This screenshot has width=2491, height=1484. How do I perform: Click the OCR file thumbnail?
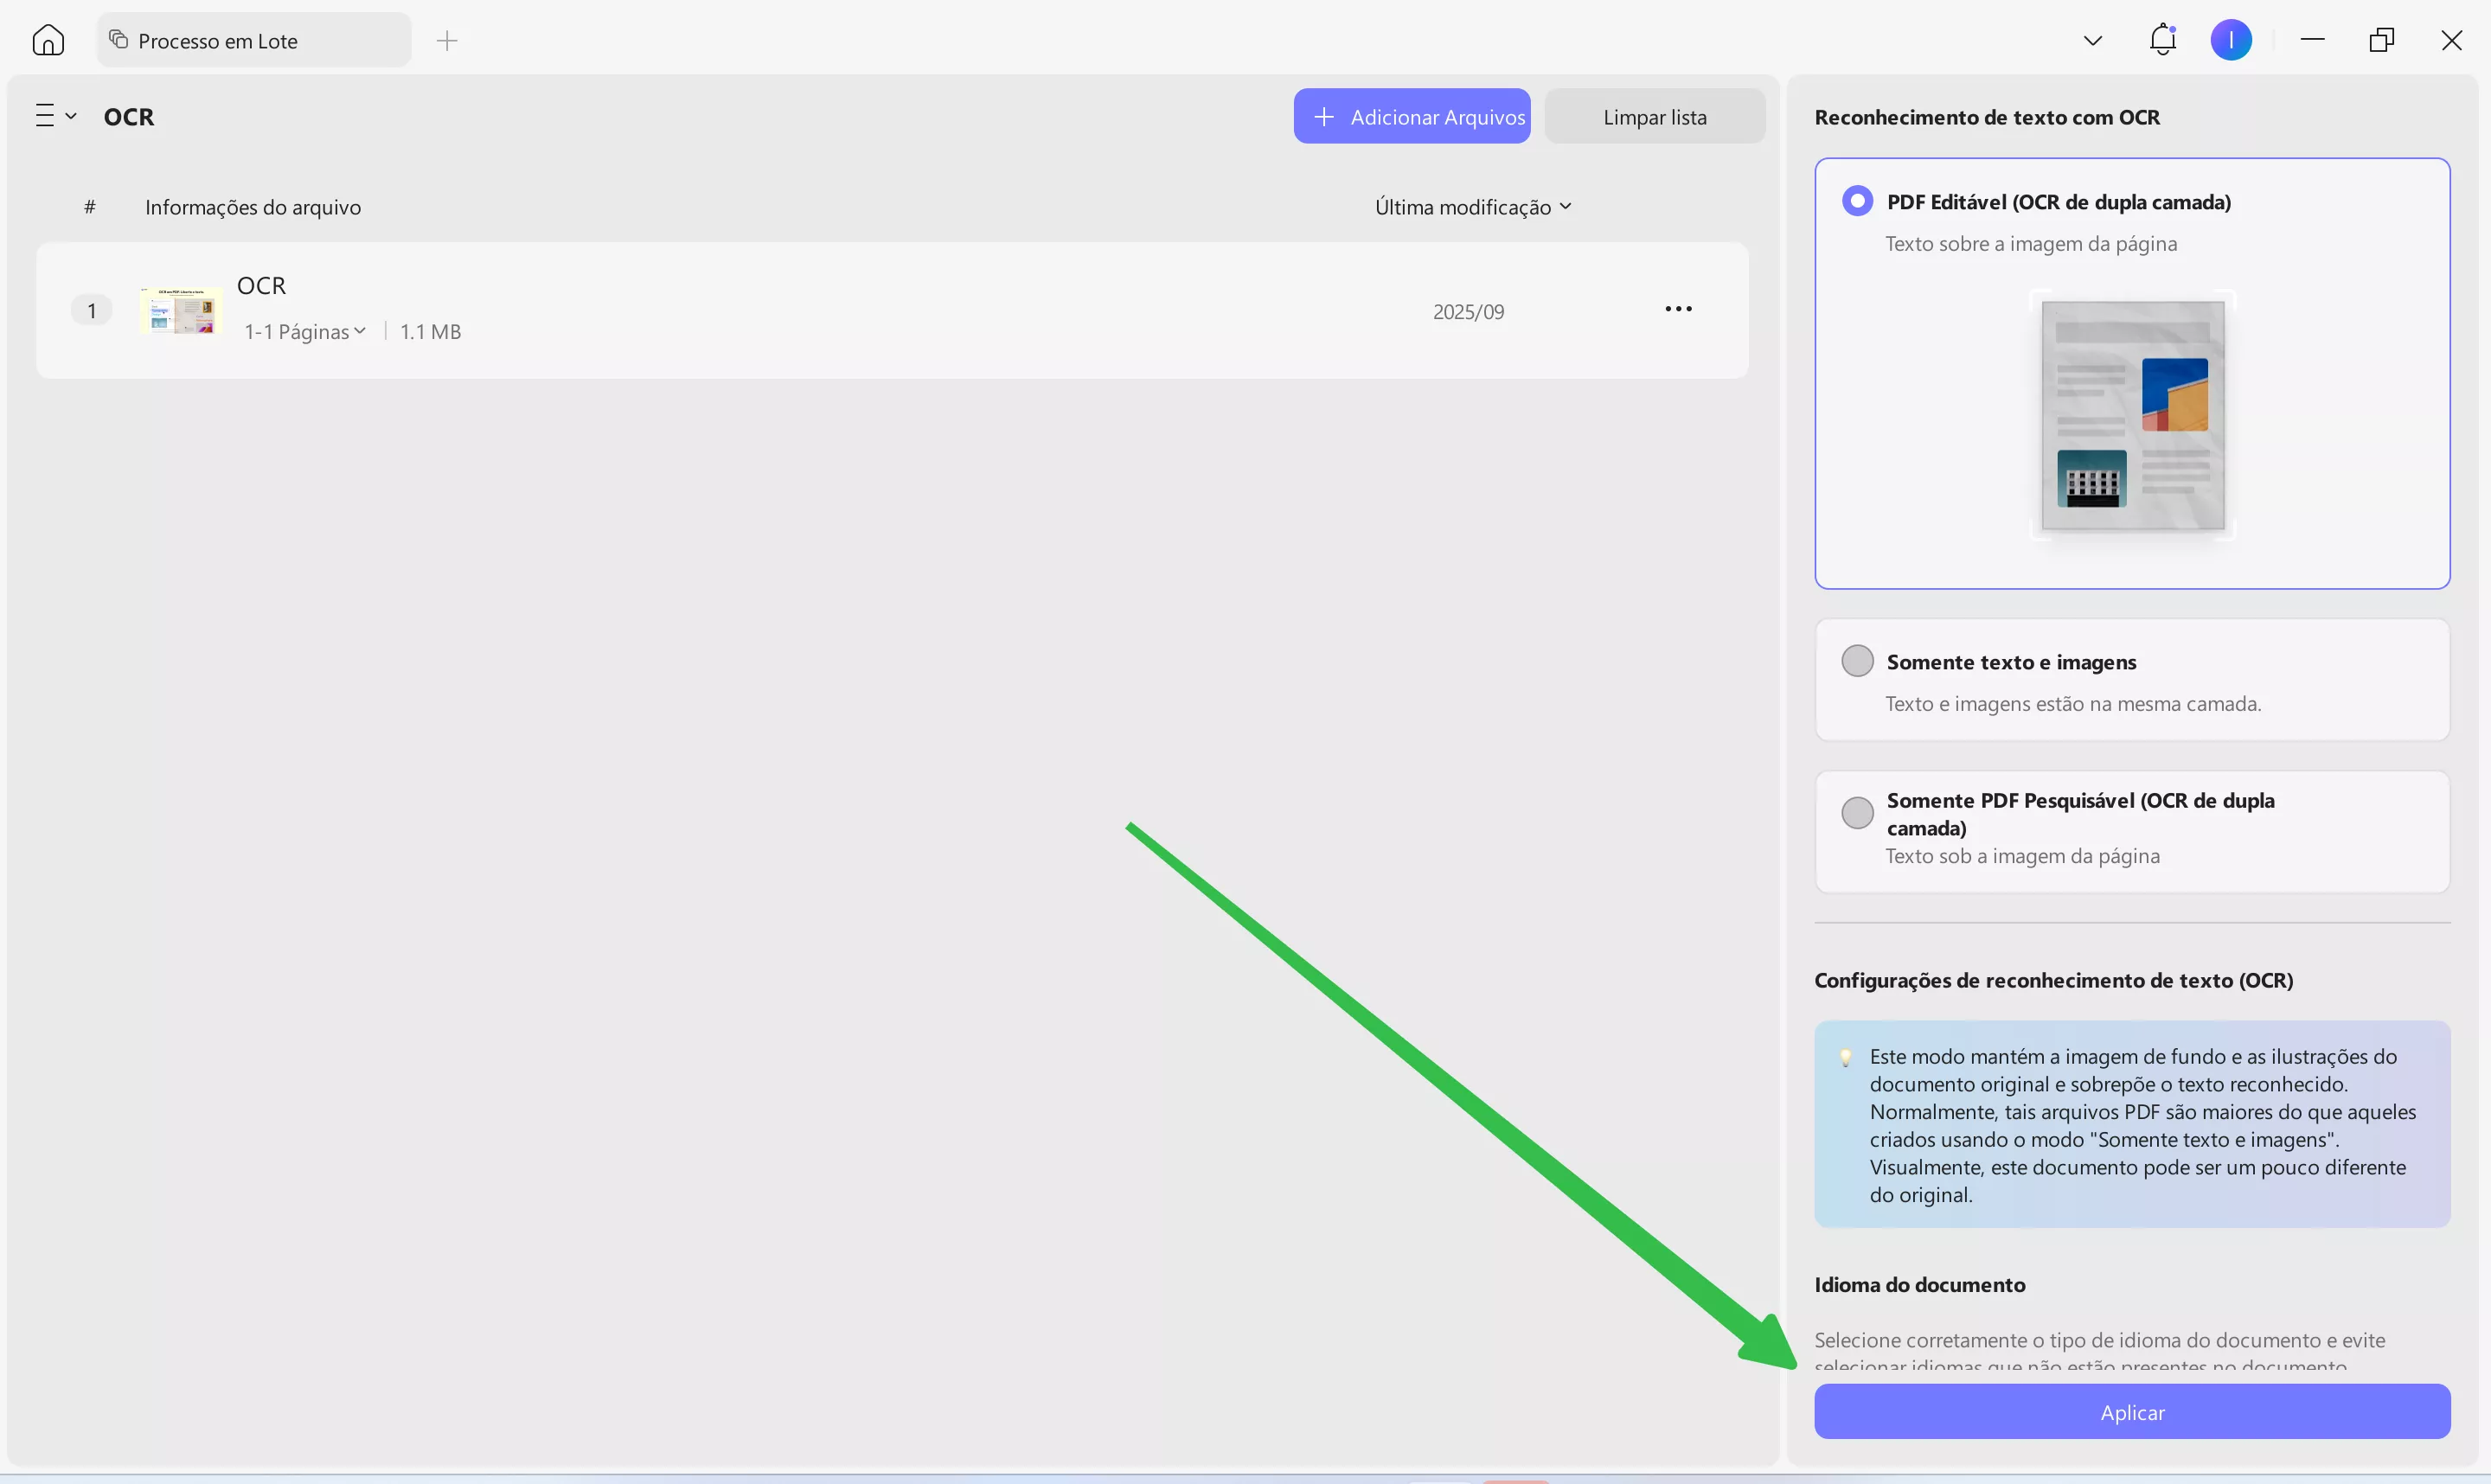[x=180, y=311]
